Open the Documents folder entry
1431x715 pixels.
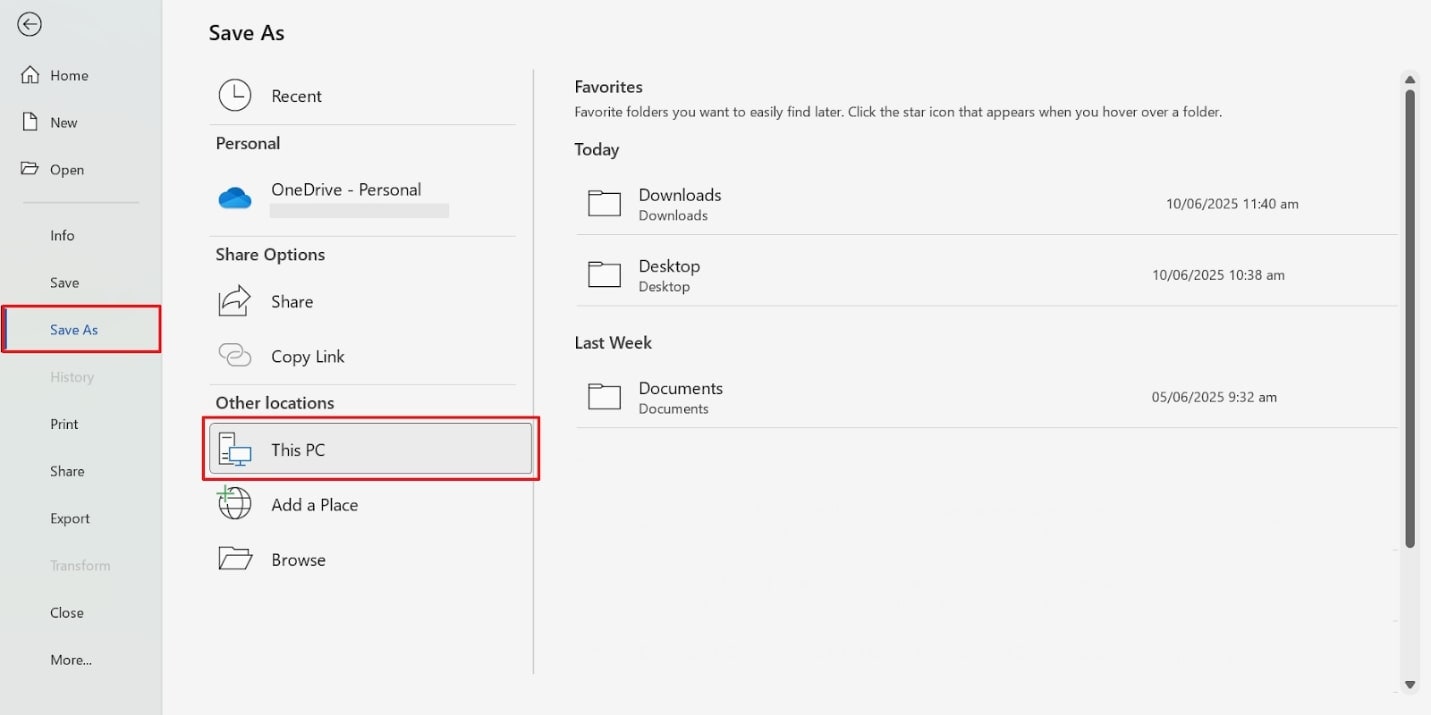(x=986, y=396)
